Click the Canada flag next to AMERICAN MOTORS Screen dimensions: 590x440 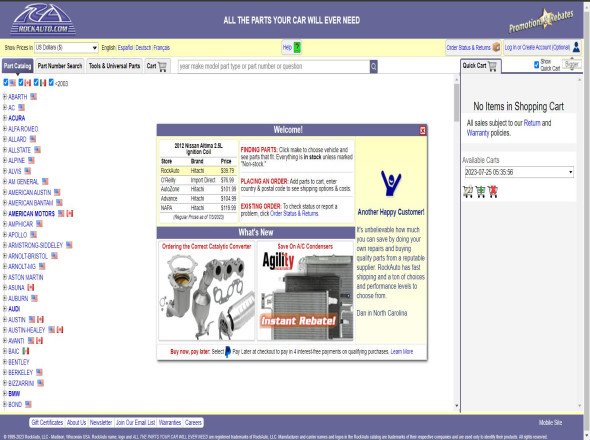pos(70,213)
